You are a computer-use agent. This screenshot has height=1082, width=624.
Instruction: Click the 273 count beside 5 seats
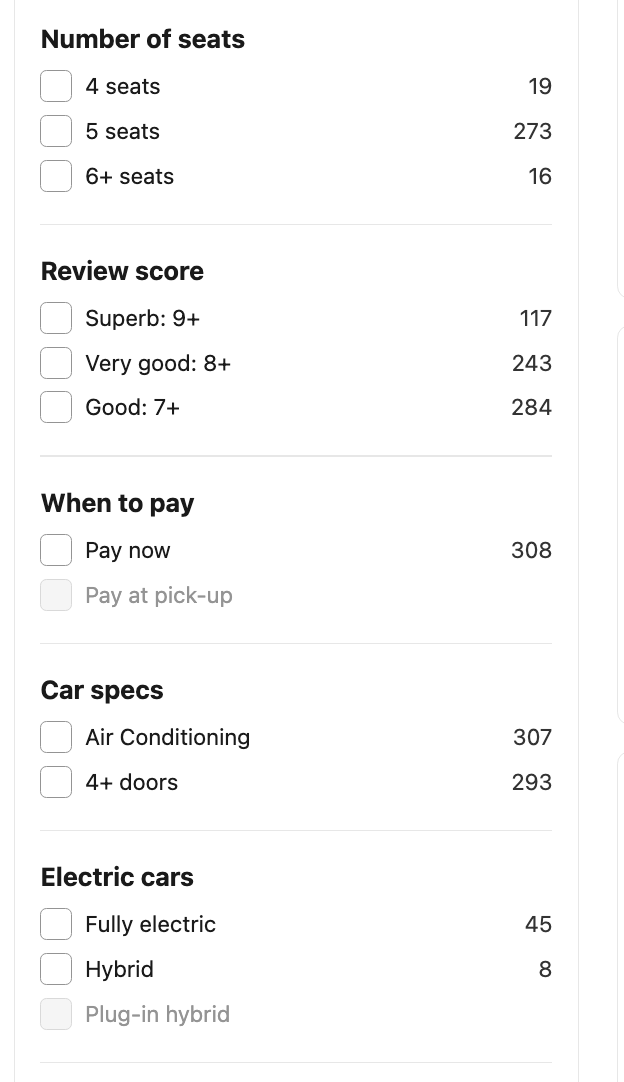pyautogui.click(x=532, y=131)
